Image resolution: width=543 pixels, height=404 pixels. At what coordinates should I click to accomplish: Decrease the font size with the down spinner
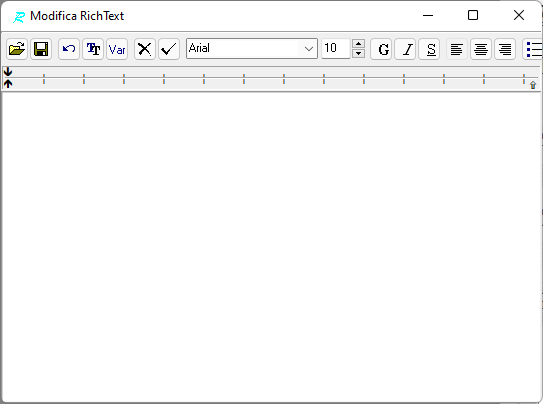[x=358, y=53]
